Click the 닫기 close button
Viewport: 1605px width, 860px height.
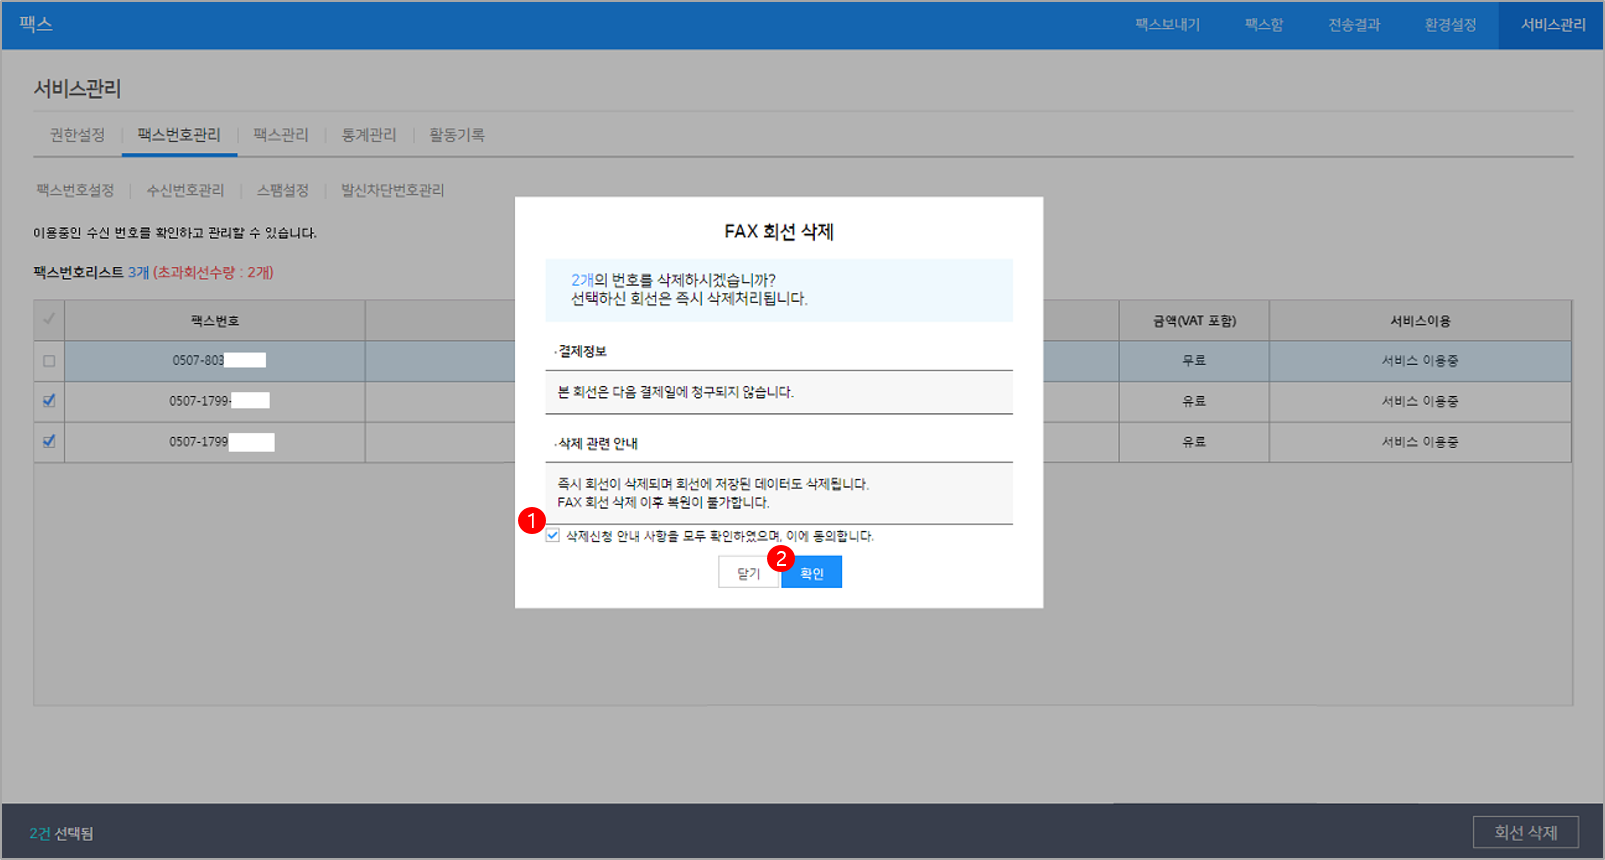748,573
